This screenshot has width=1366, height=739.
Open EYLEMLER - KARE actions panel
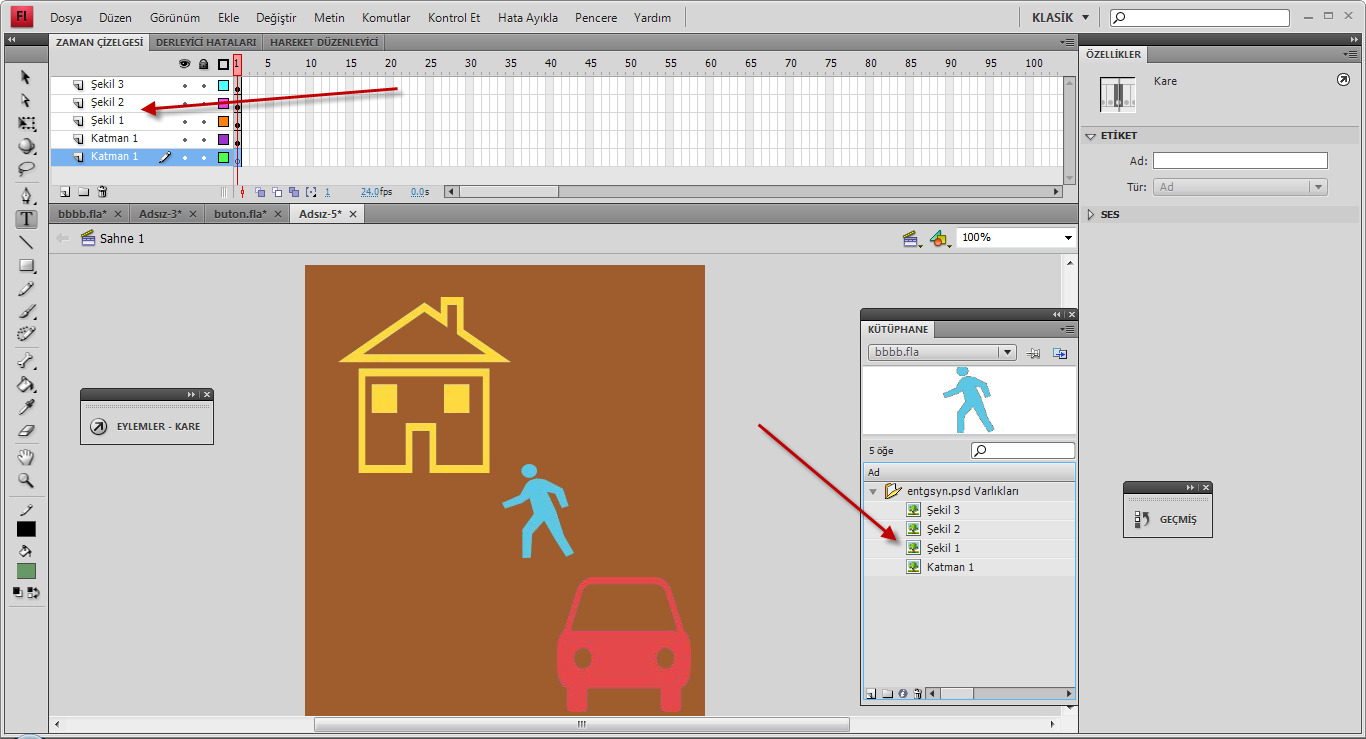pos(147,426)
